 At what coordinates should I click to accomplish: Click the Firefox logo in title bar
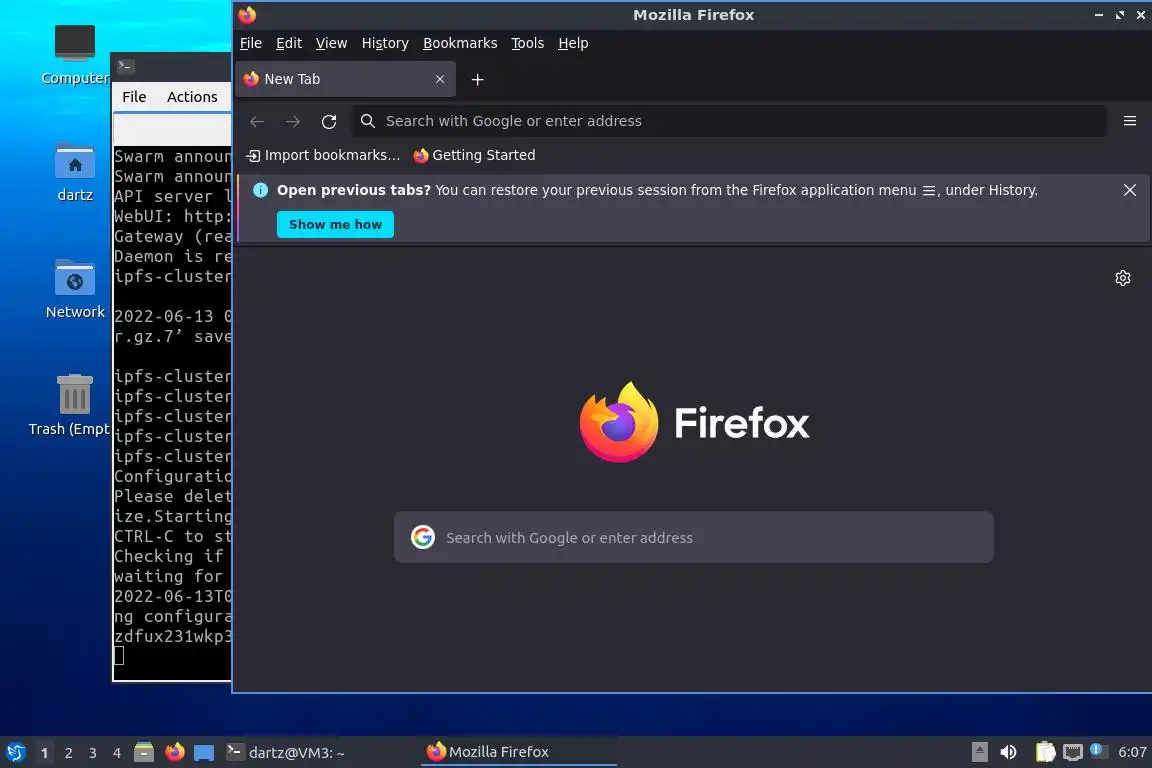(247, 15)
